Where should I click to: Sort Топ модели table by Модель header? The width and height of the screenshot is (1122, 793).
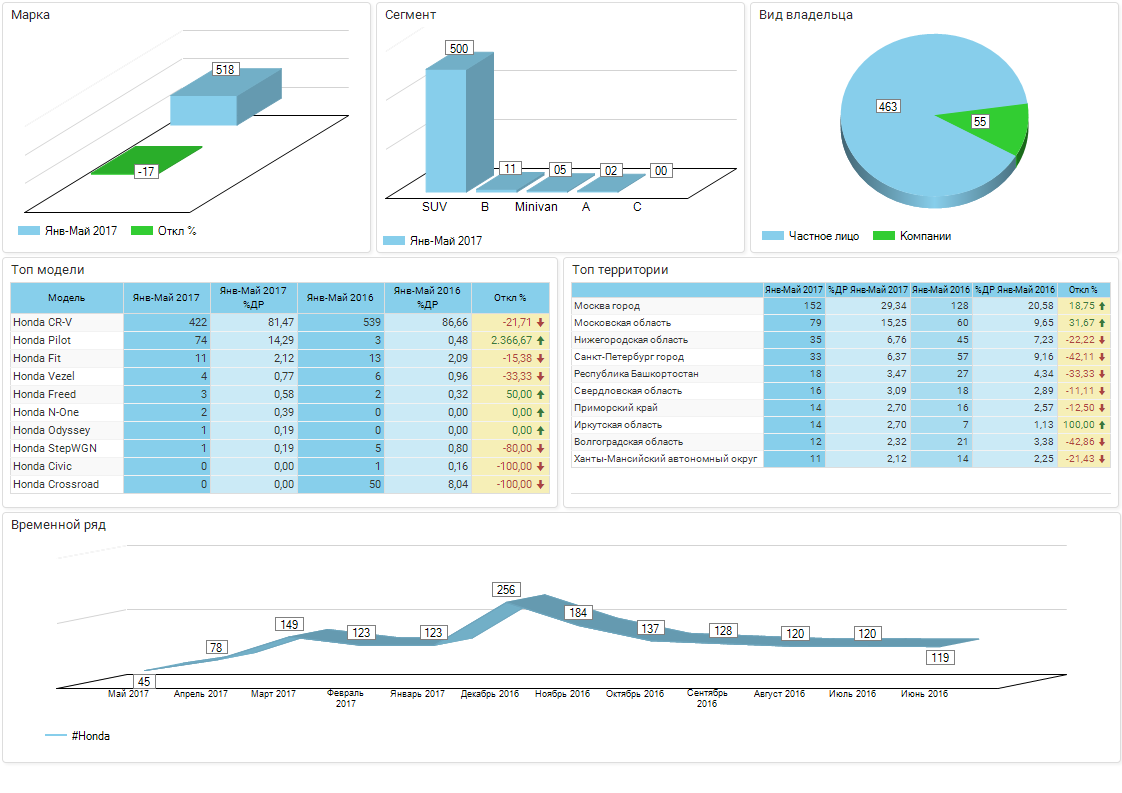click(66, 298)
